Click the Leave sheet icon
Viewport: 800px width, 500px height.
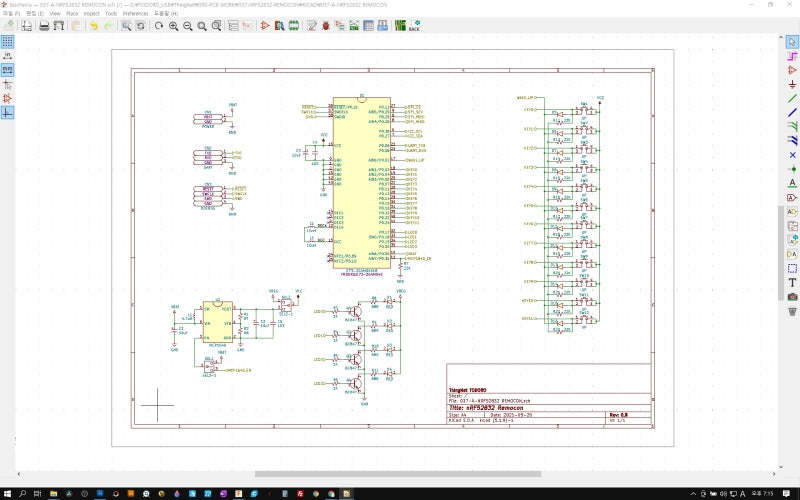(248, 26)
